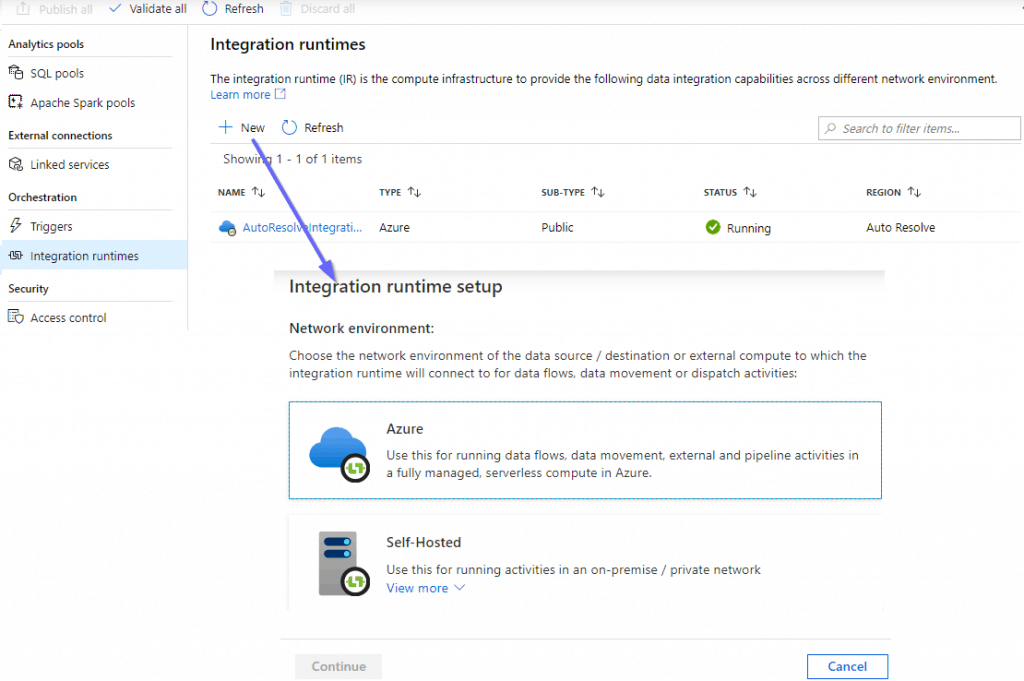
Task: Click the SQL pools database icon
Action: pyautogui.click(x=16, y=72)
